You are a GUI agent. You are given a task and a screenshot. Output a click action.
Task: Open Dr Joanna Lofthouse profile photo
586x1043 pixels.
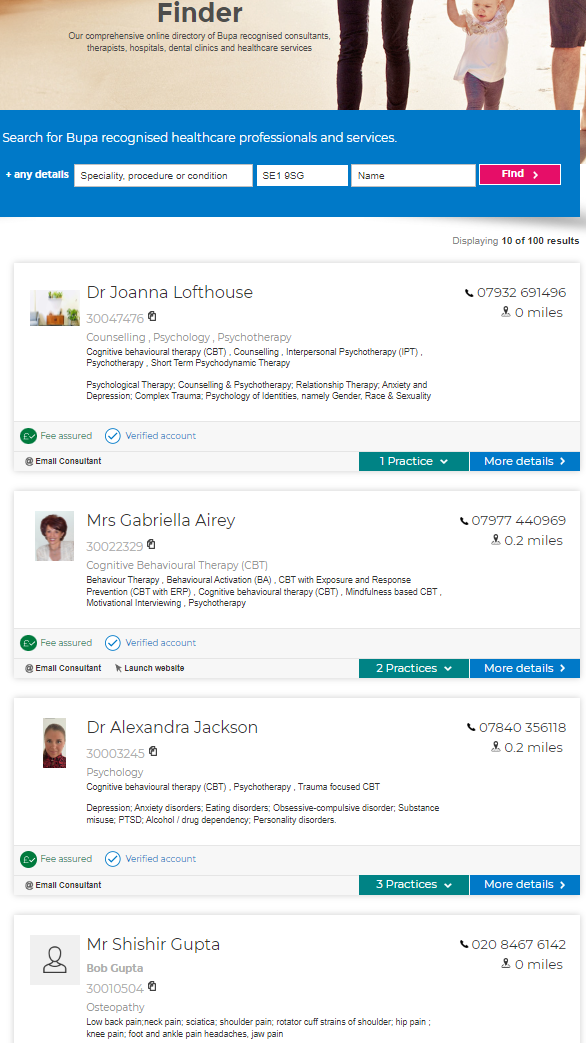[x=55, y=308]
